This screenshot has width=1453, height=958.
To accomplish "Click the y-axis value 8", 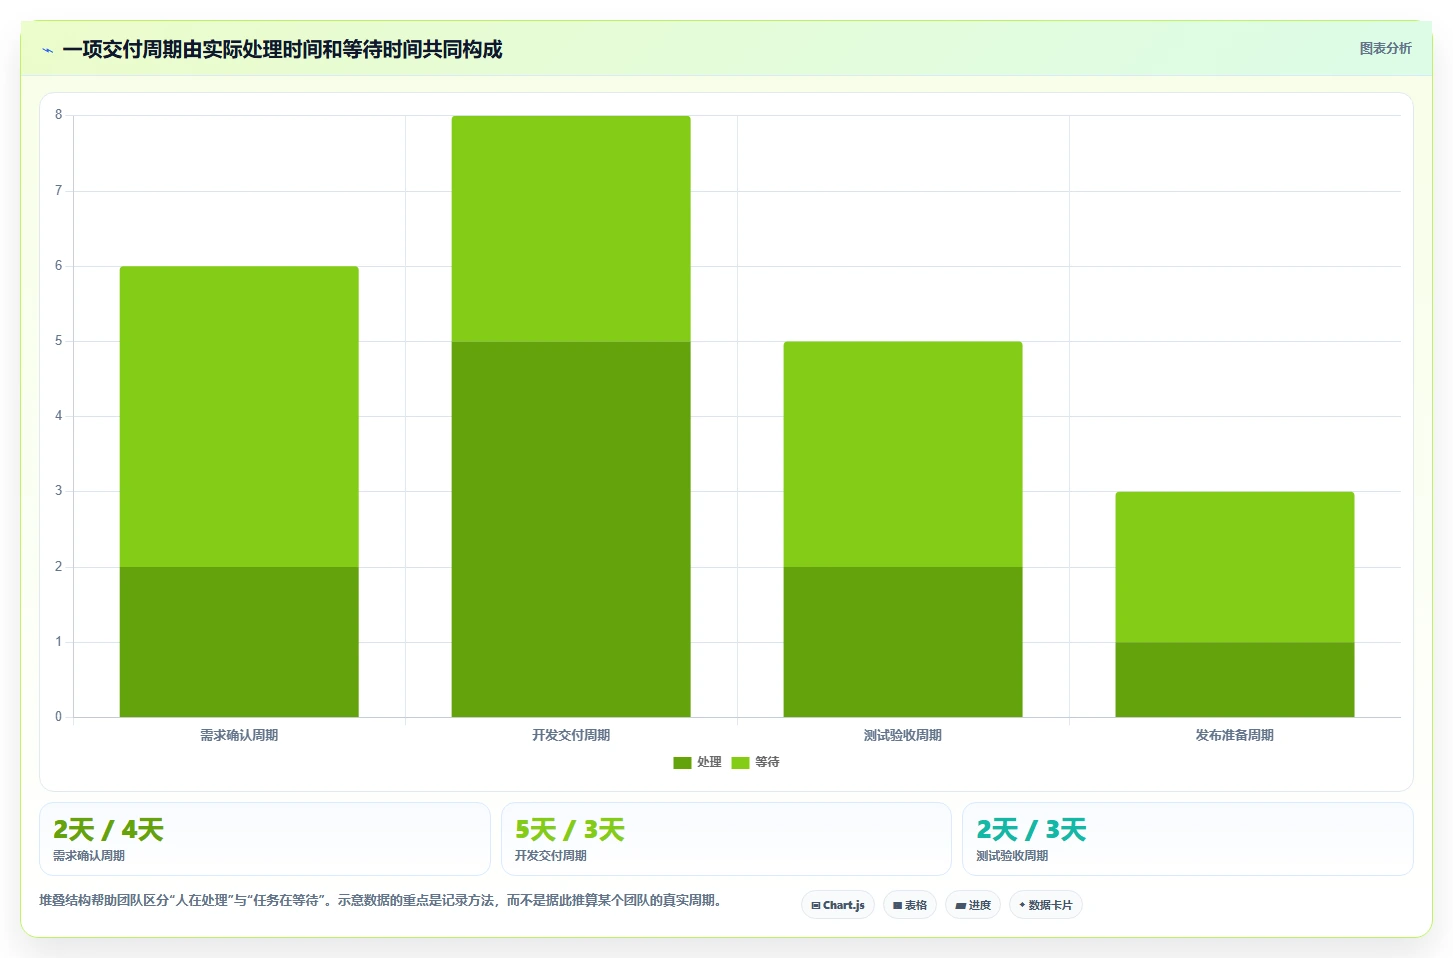I will 58,115.
